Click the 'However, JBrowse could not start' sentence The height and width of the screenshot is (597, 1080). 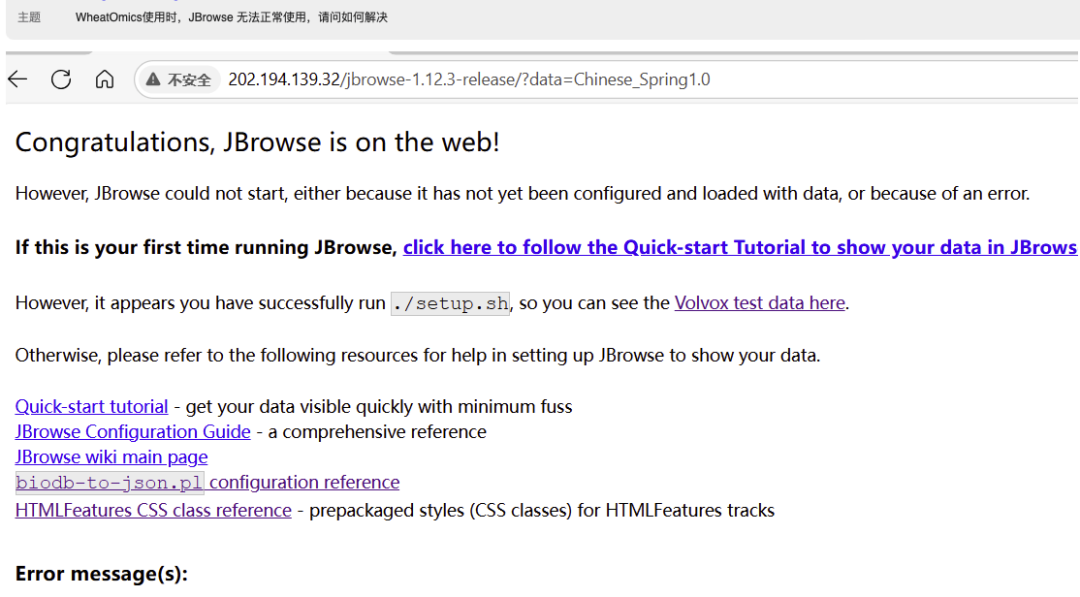click(x=522, y=193)
